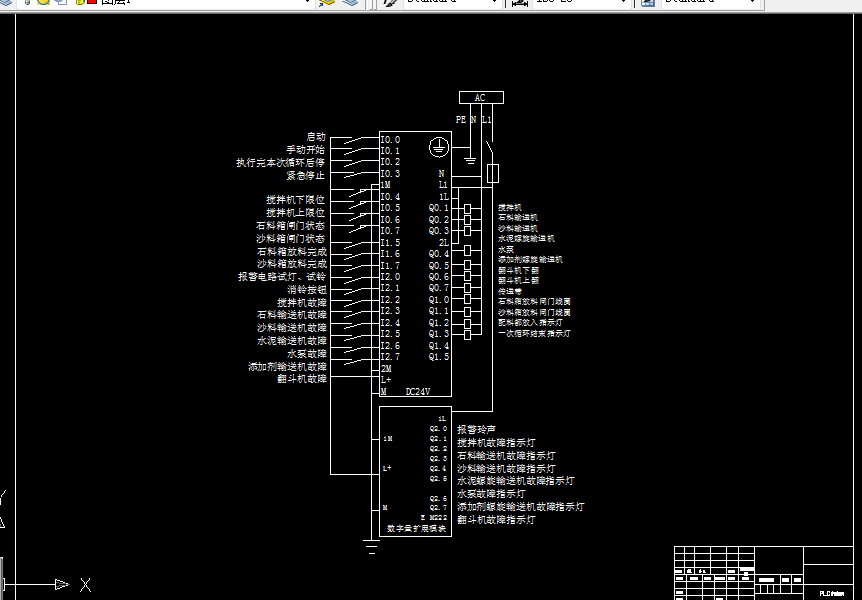Select the I0.3 terminal text
The width and height of the screenshot is (862, 600).
pos(390,174)
